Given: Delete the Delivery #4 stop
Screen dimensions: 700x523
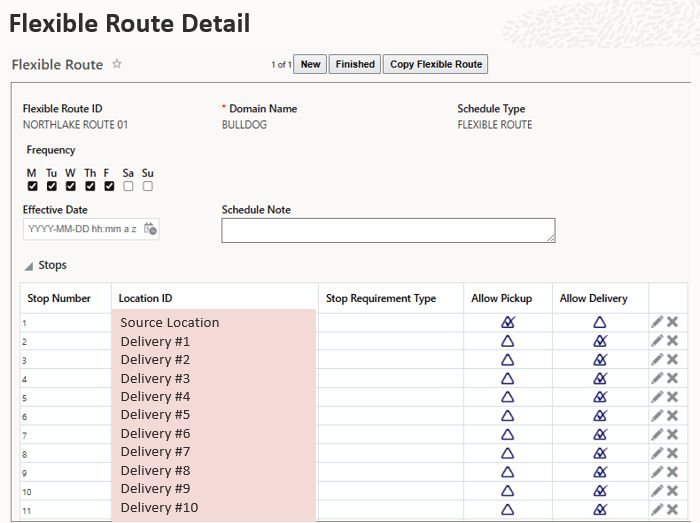Looking at the screenshot, I should coord(672,397).
